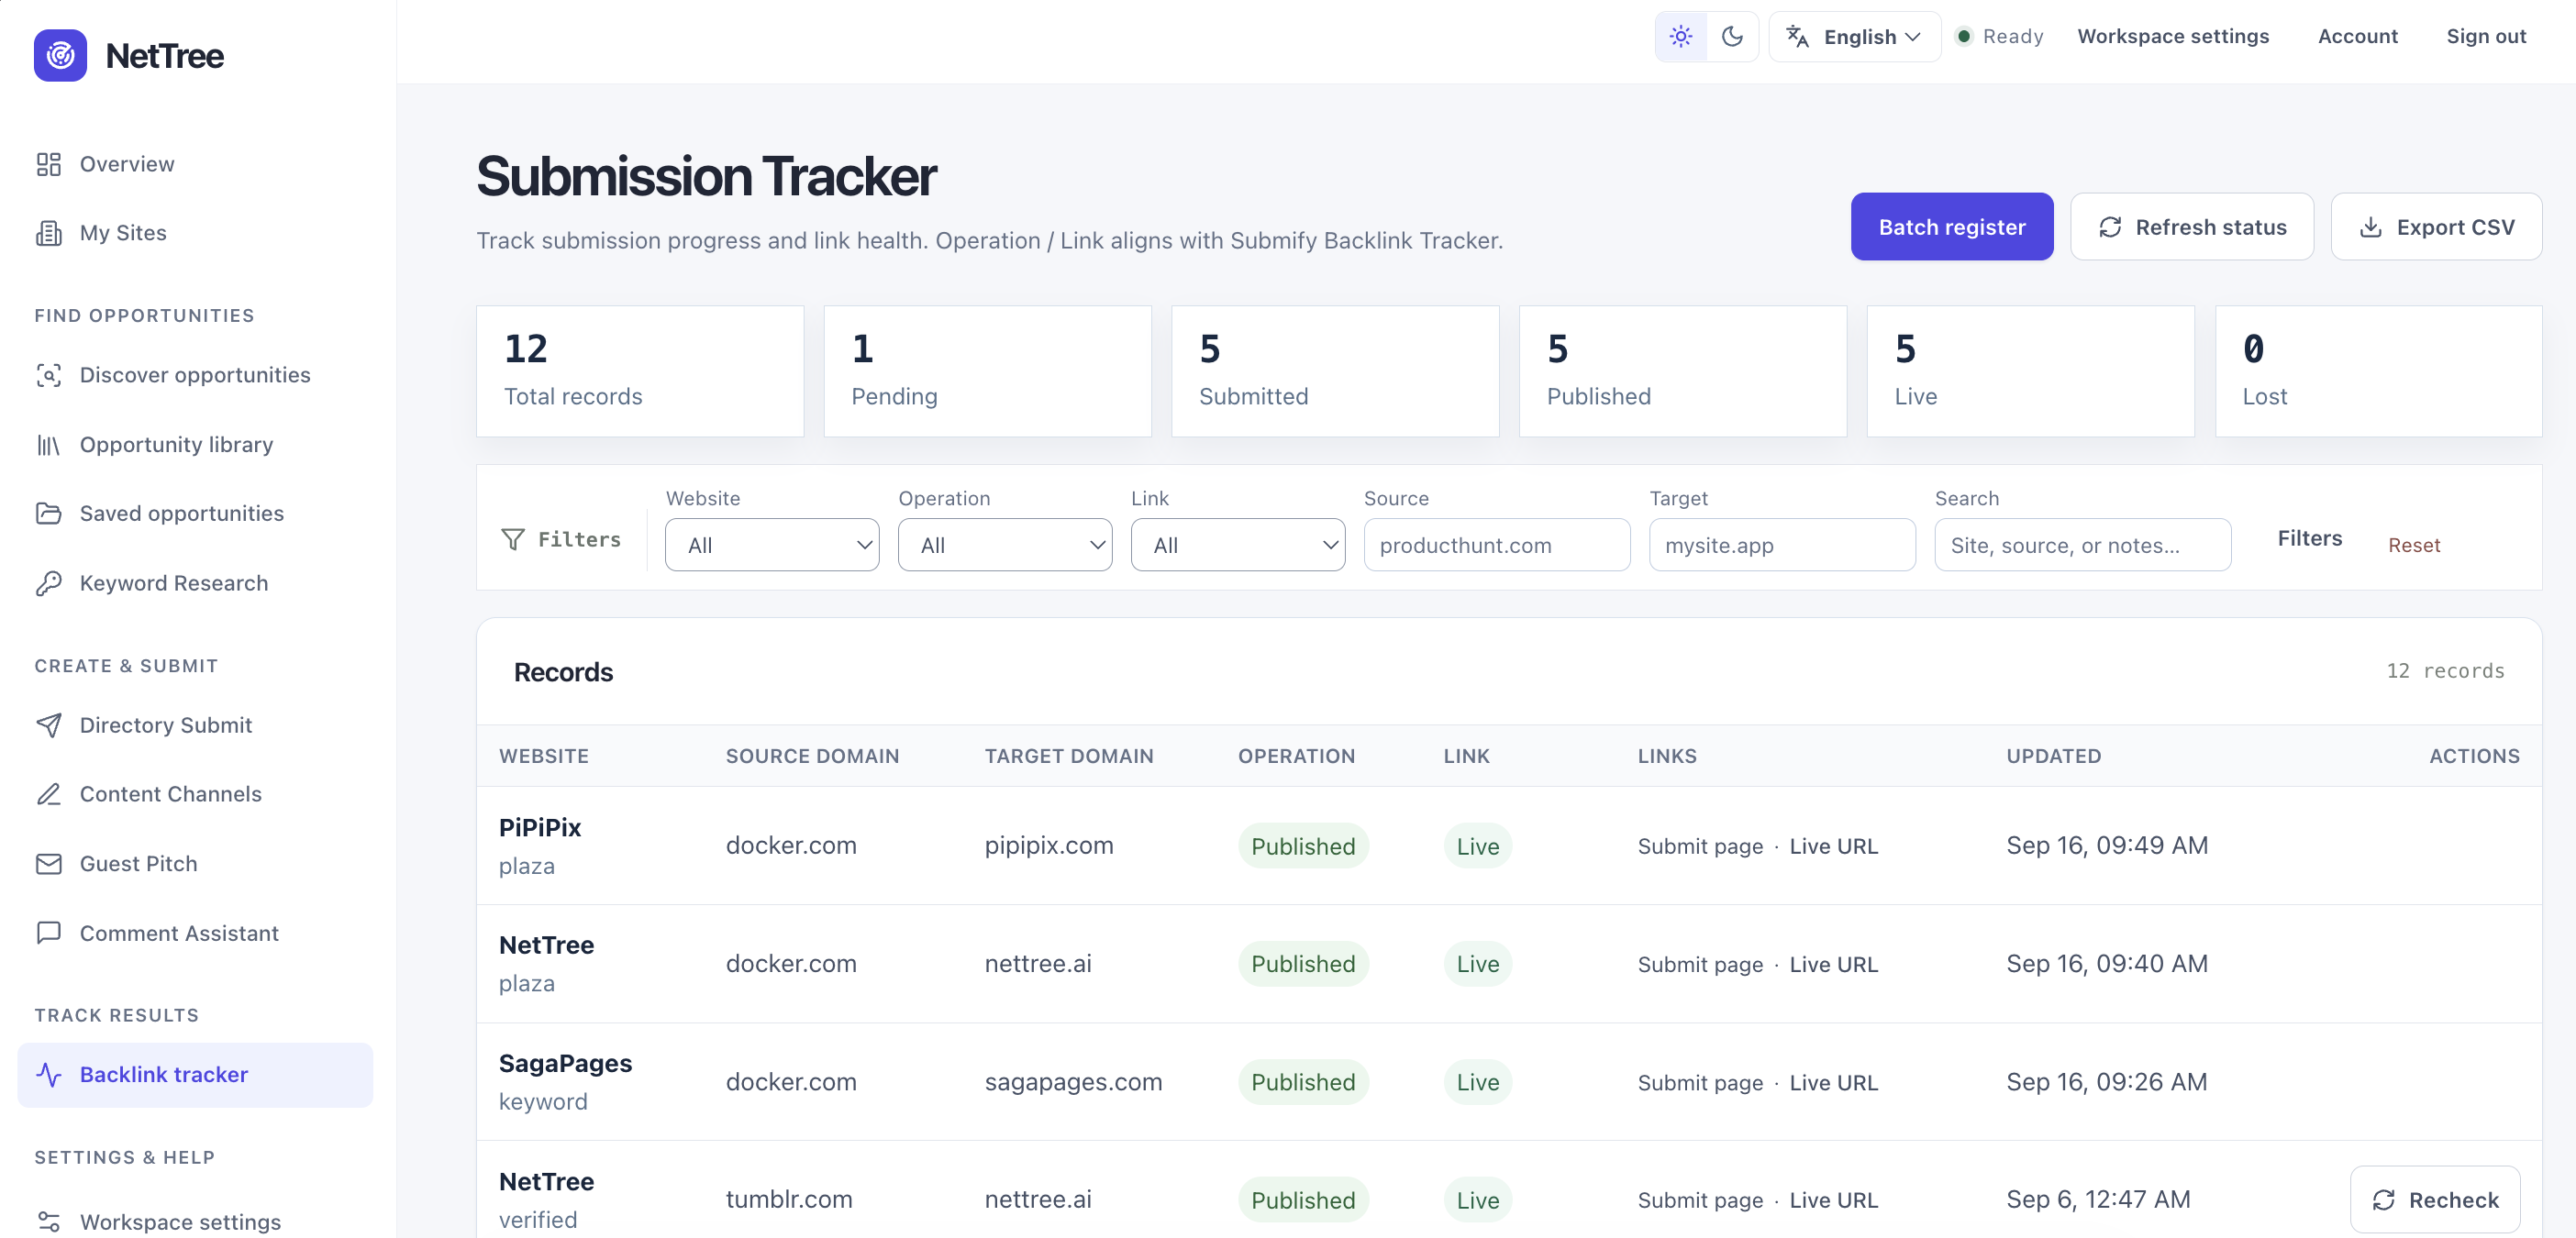
Task: Click the My Sites building icon
Action: pyautogui.click(x=48, y=233)
